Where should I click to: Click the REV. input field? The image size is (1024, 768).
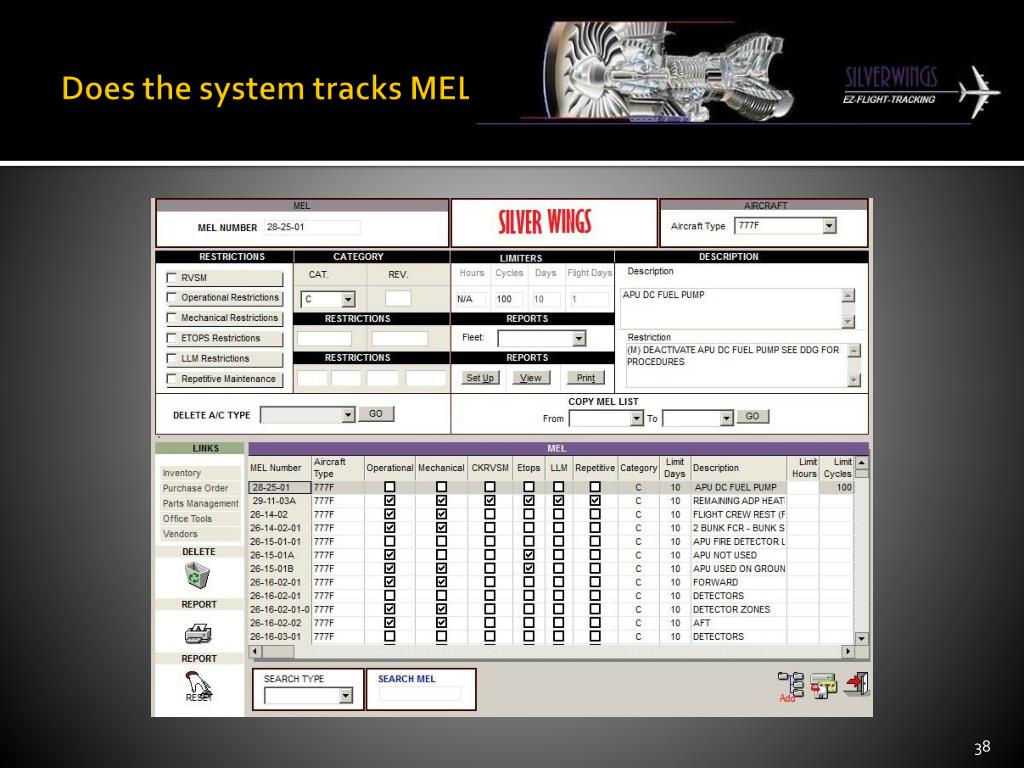click(398, 299)
